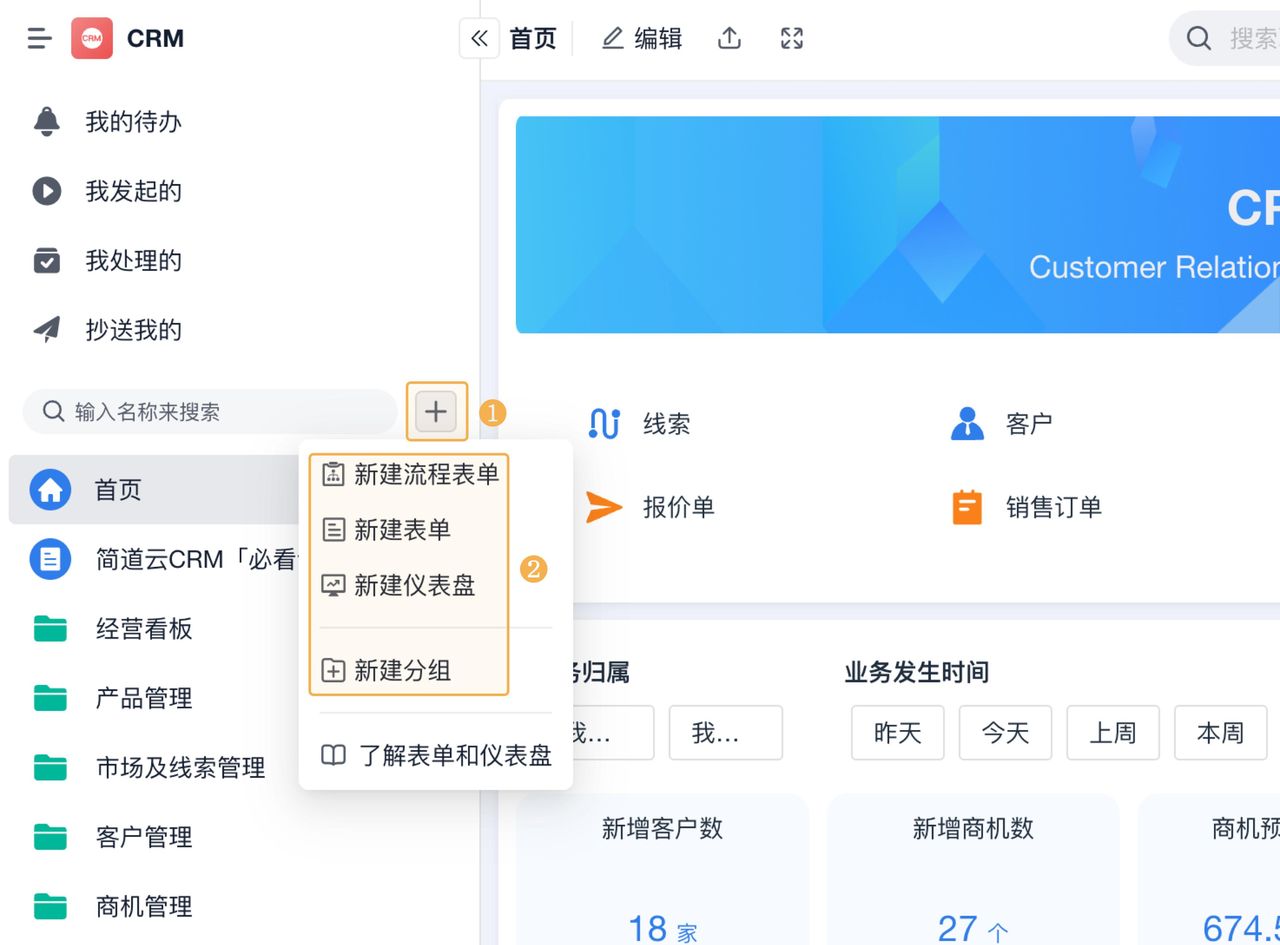
Task: Click the 编辑 (Edit) button
Action: click(641, 37)
